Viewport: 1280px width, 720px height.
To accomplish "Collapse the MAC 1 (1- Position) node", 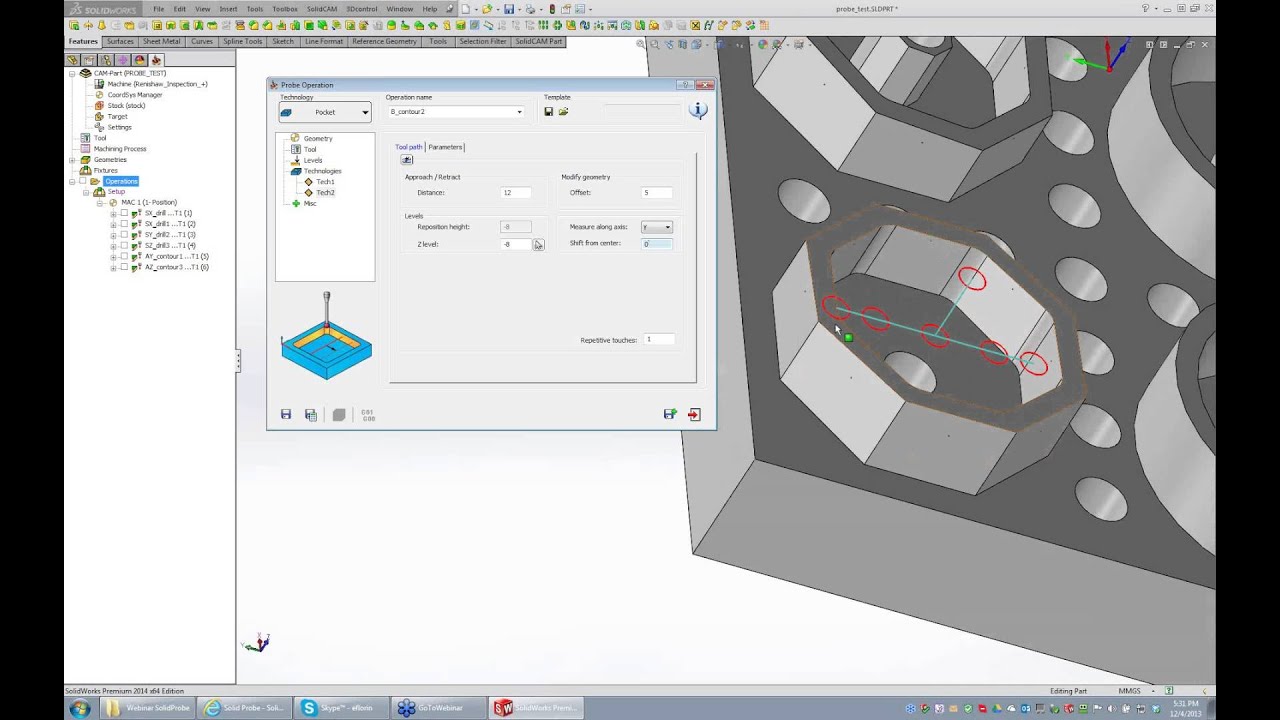I will coord(100,203).
